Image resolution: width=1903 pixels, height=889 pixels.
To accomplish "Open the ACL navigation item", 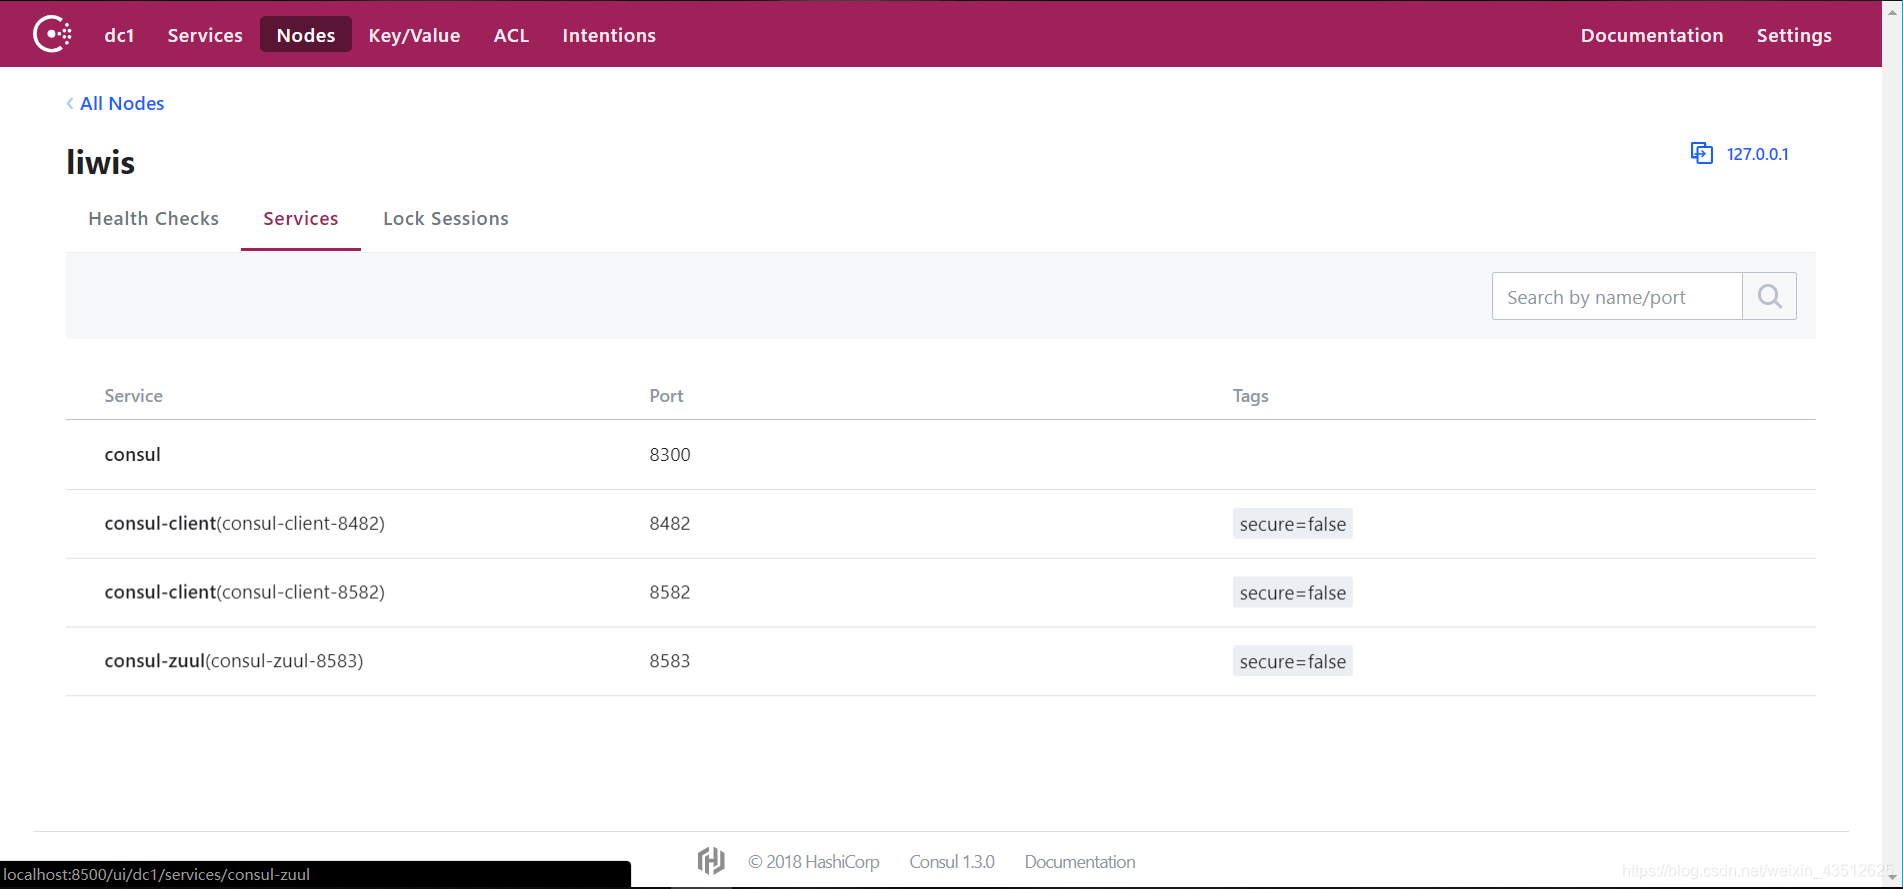I will pos(511,35).
